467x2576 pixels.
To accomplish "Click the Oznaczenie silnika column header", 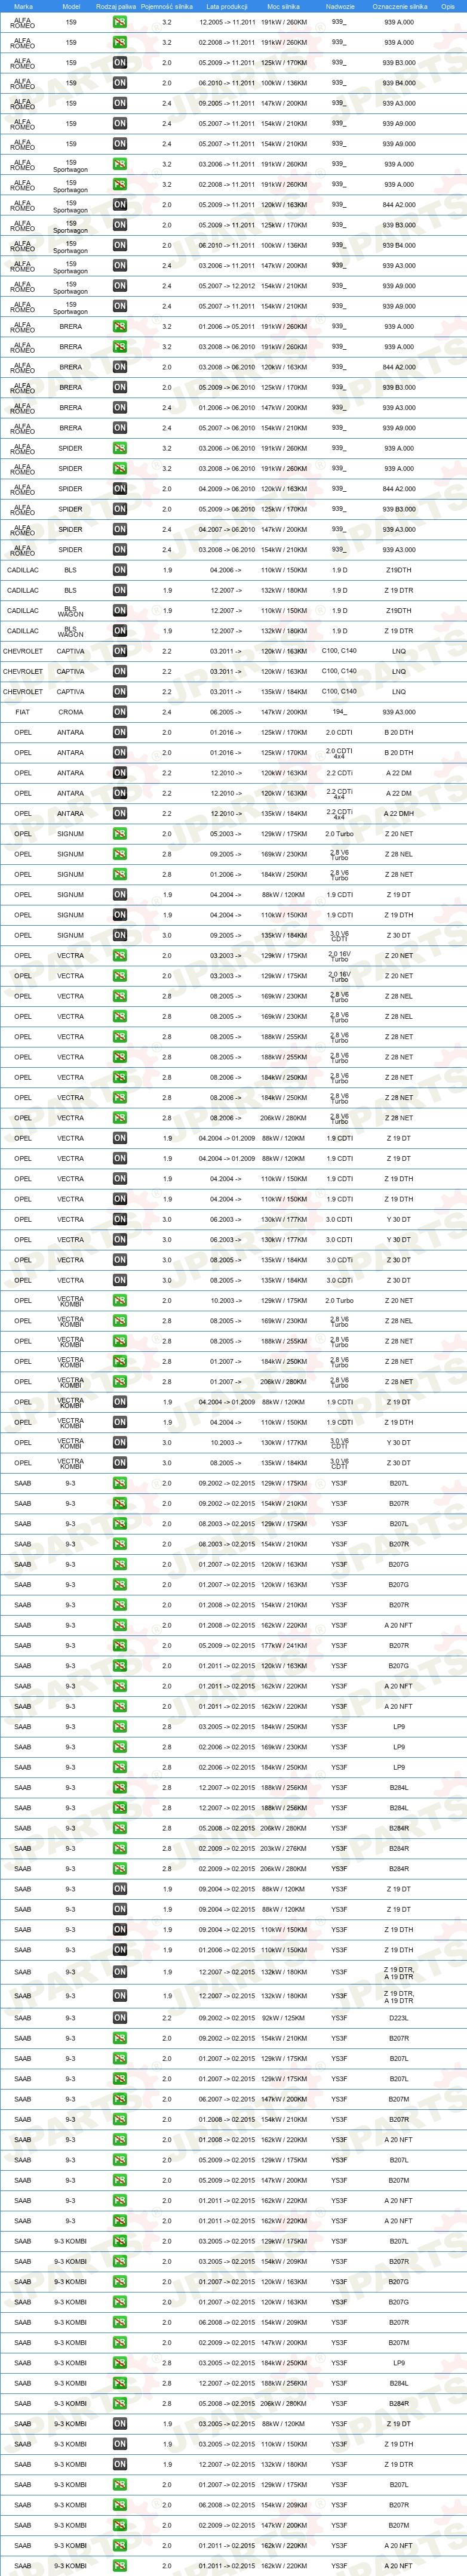I will click(399, 6).
